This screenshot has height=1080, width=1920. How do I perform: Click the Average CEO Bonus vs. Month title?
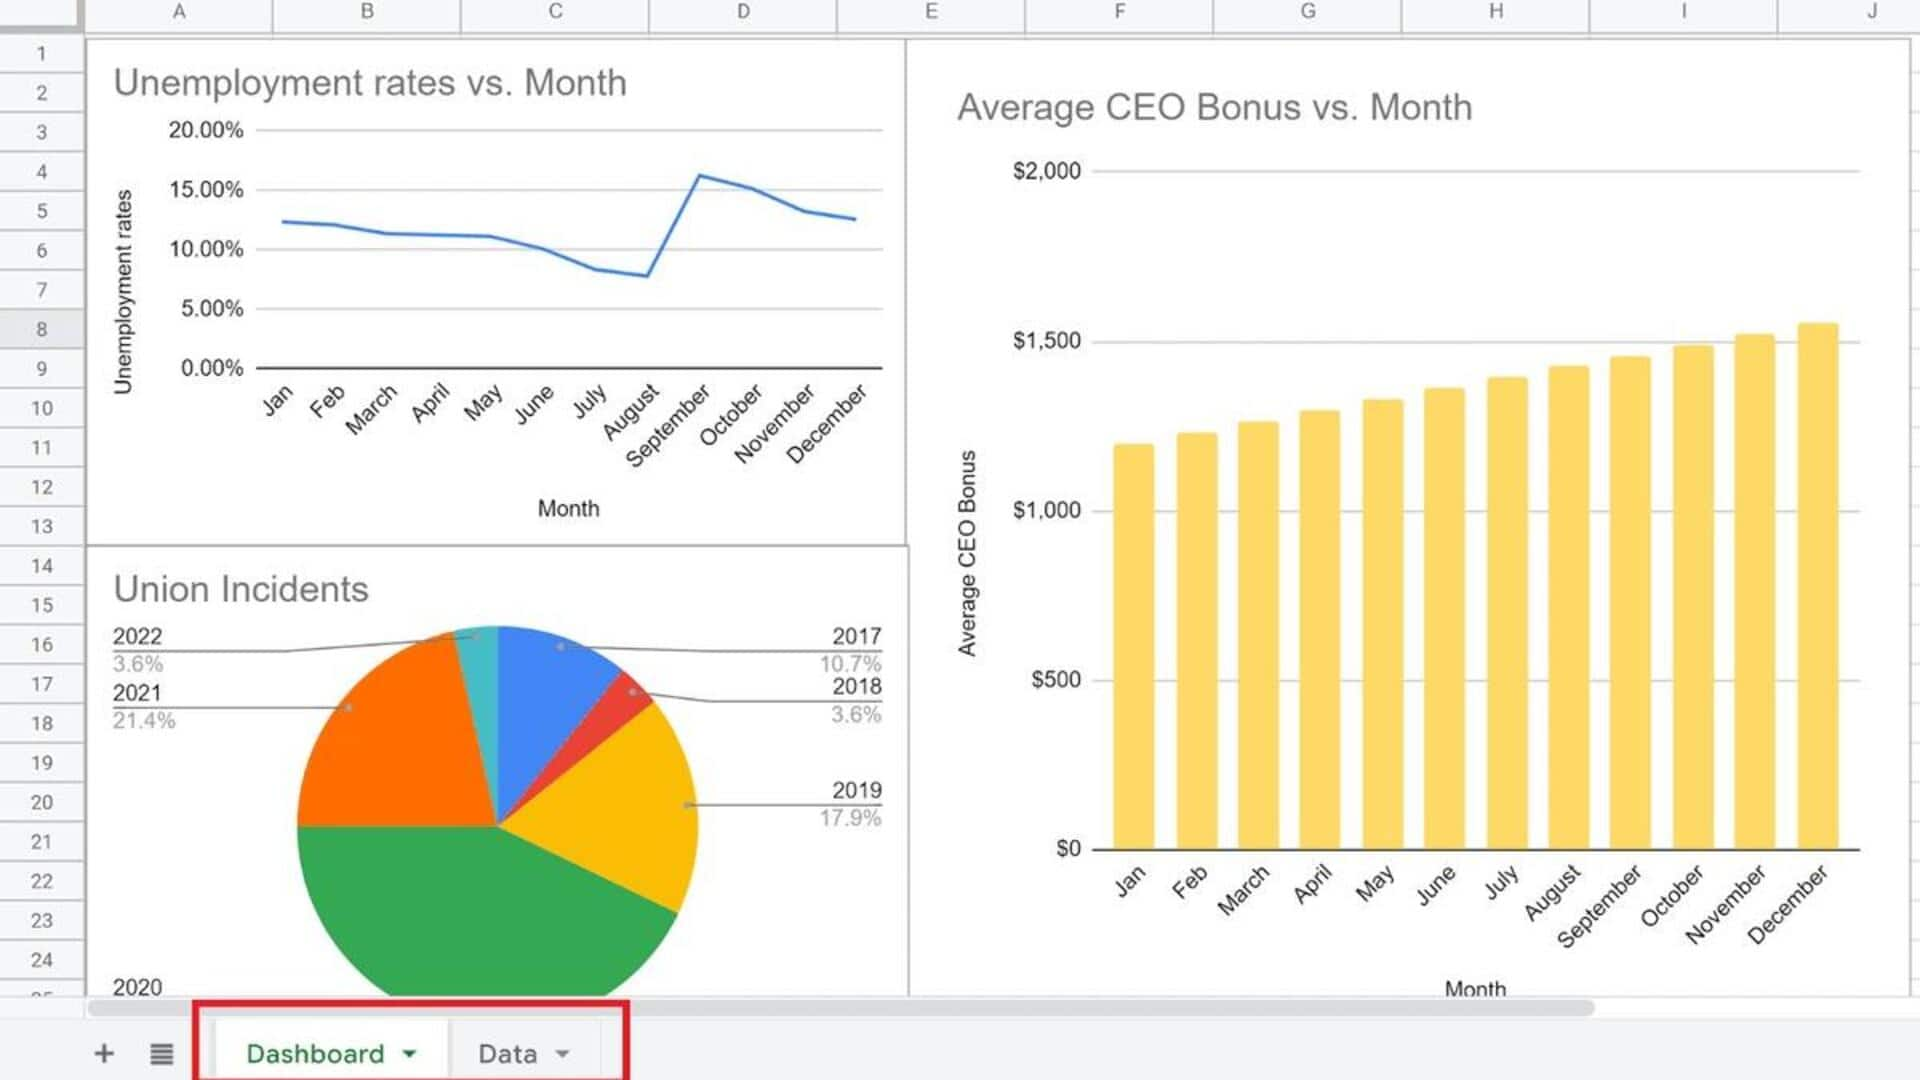point(1215,107)
